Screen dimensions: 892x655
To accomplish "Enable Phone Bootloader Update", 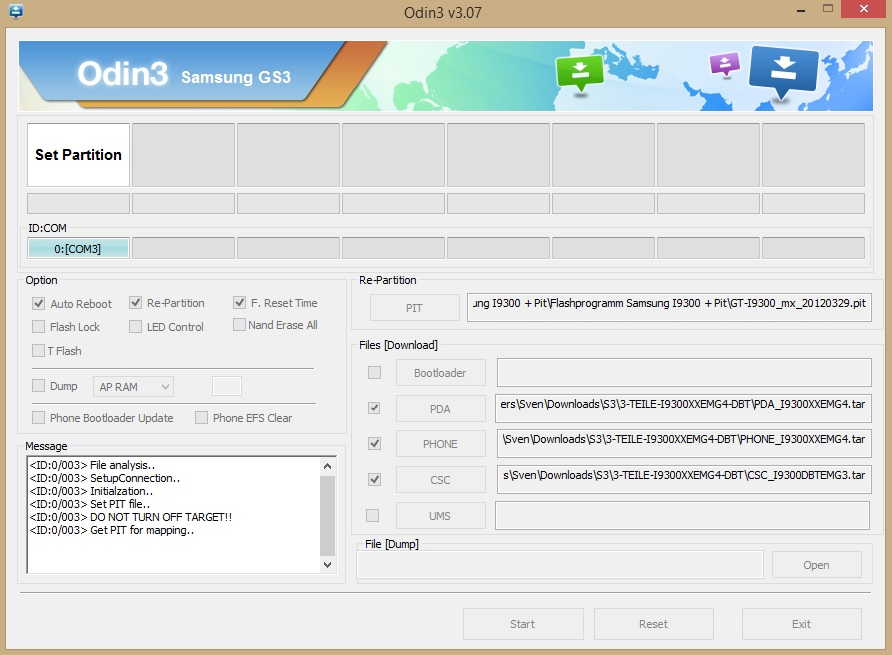I will pyautogui.click(x=38, y=418).
